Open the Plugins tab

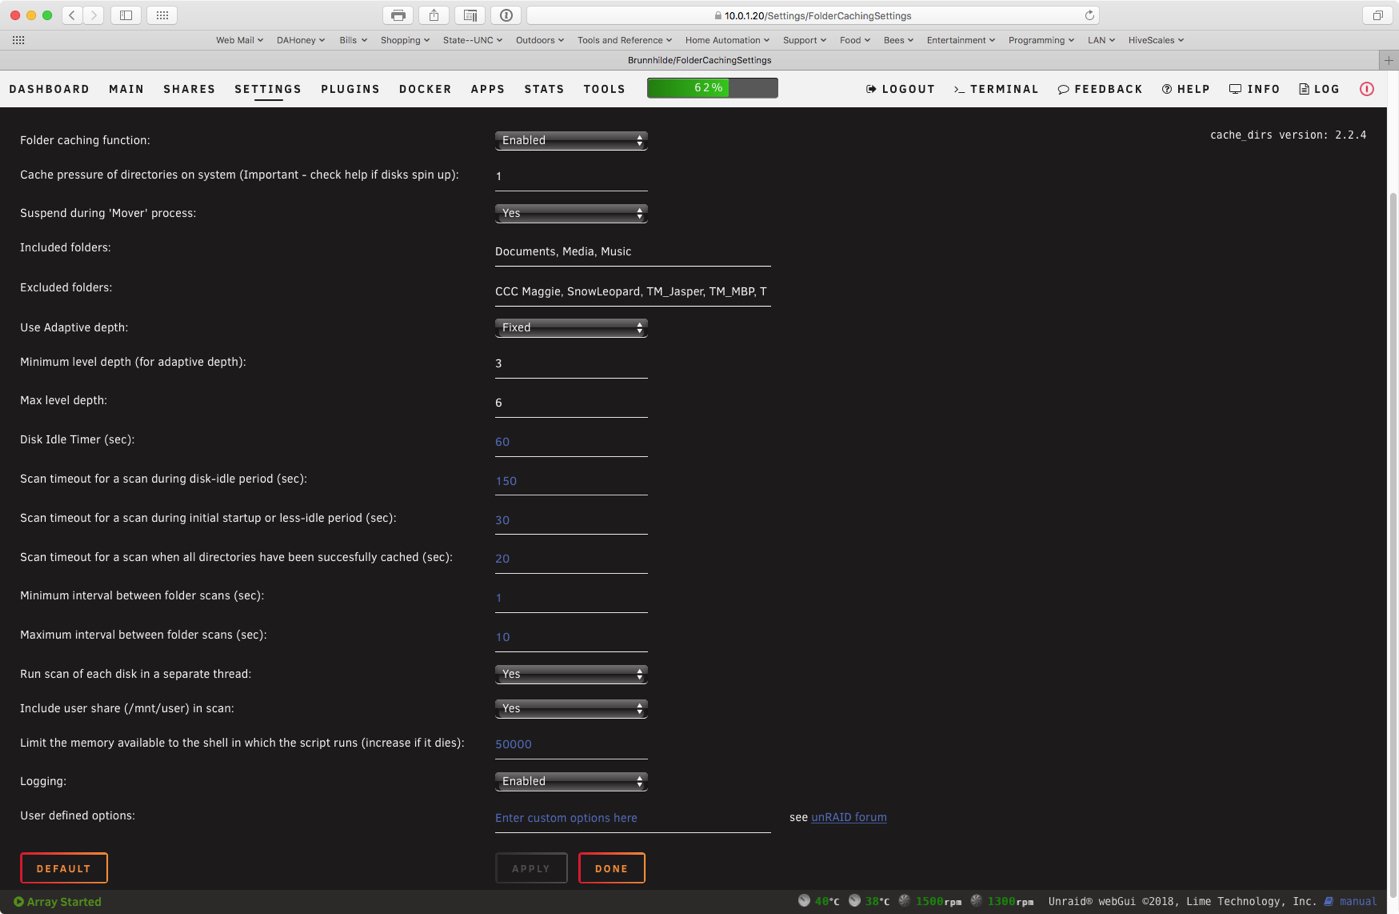[x=350, y=89]
